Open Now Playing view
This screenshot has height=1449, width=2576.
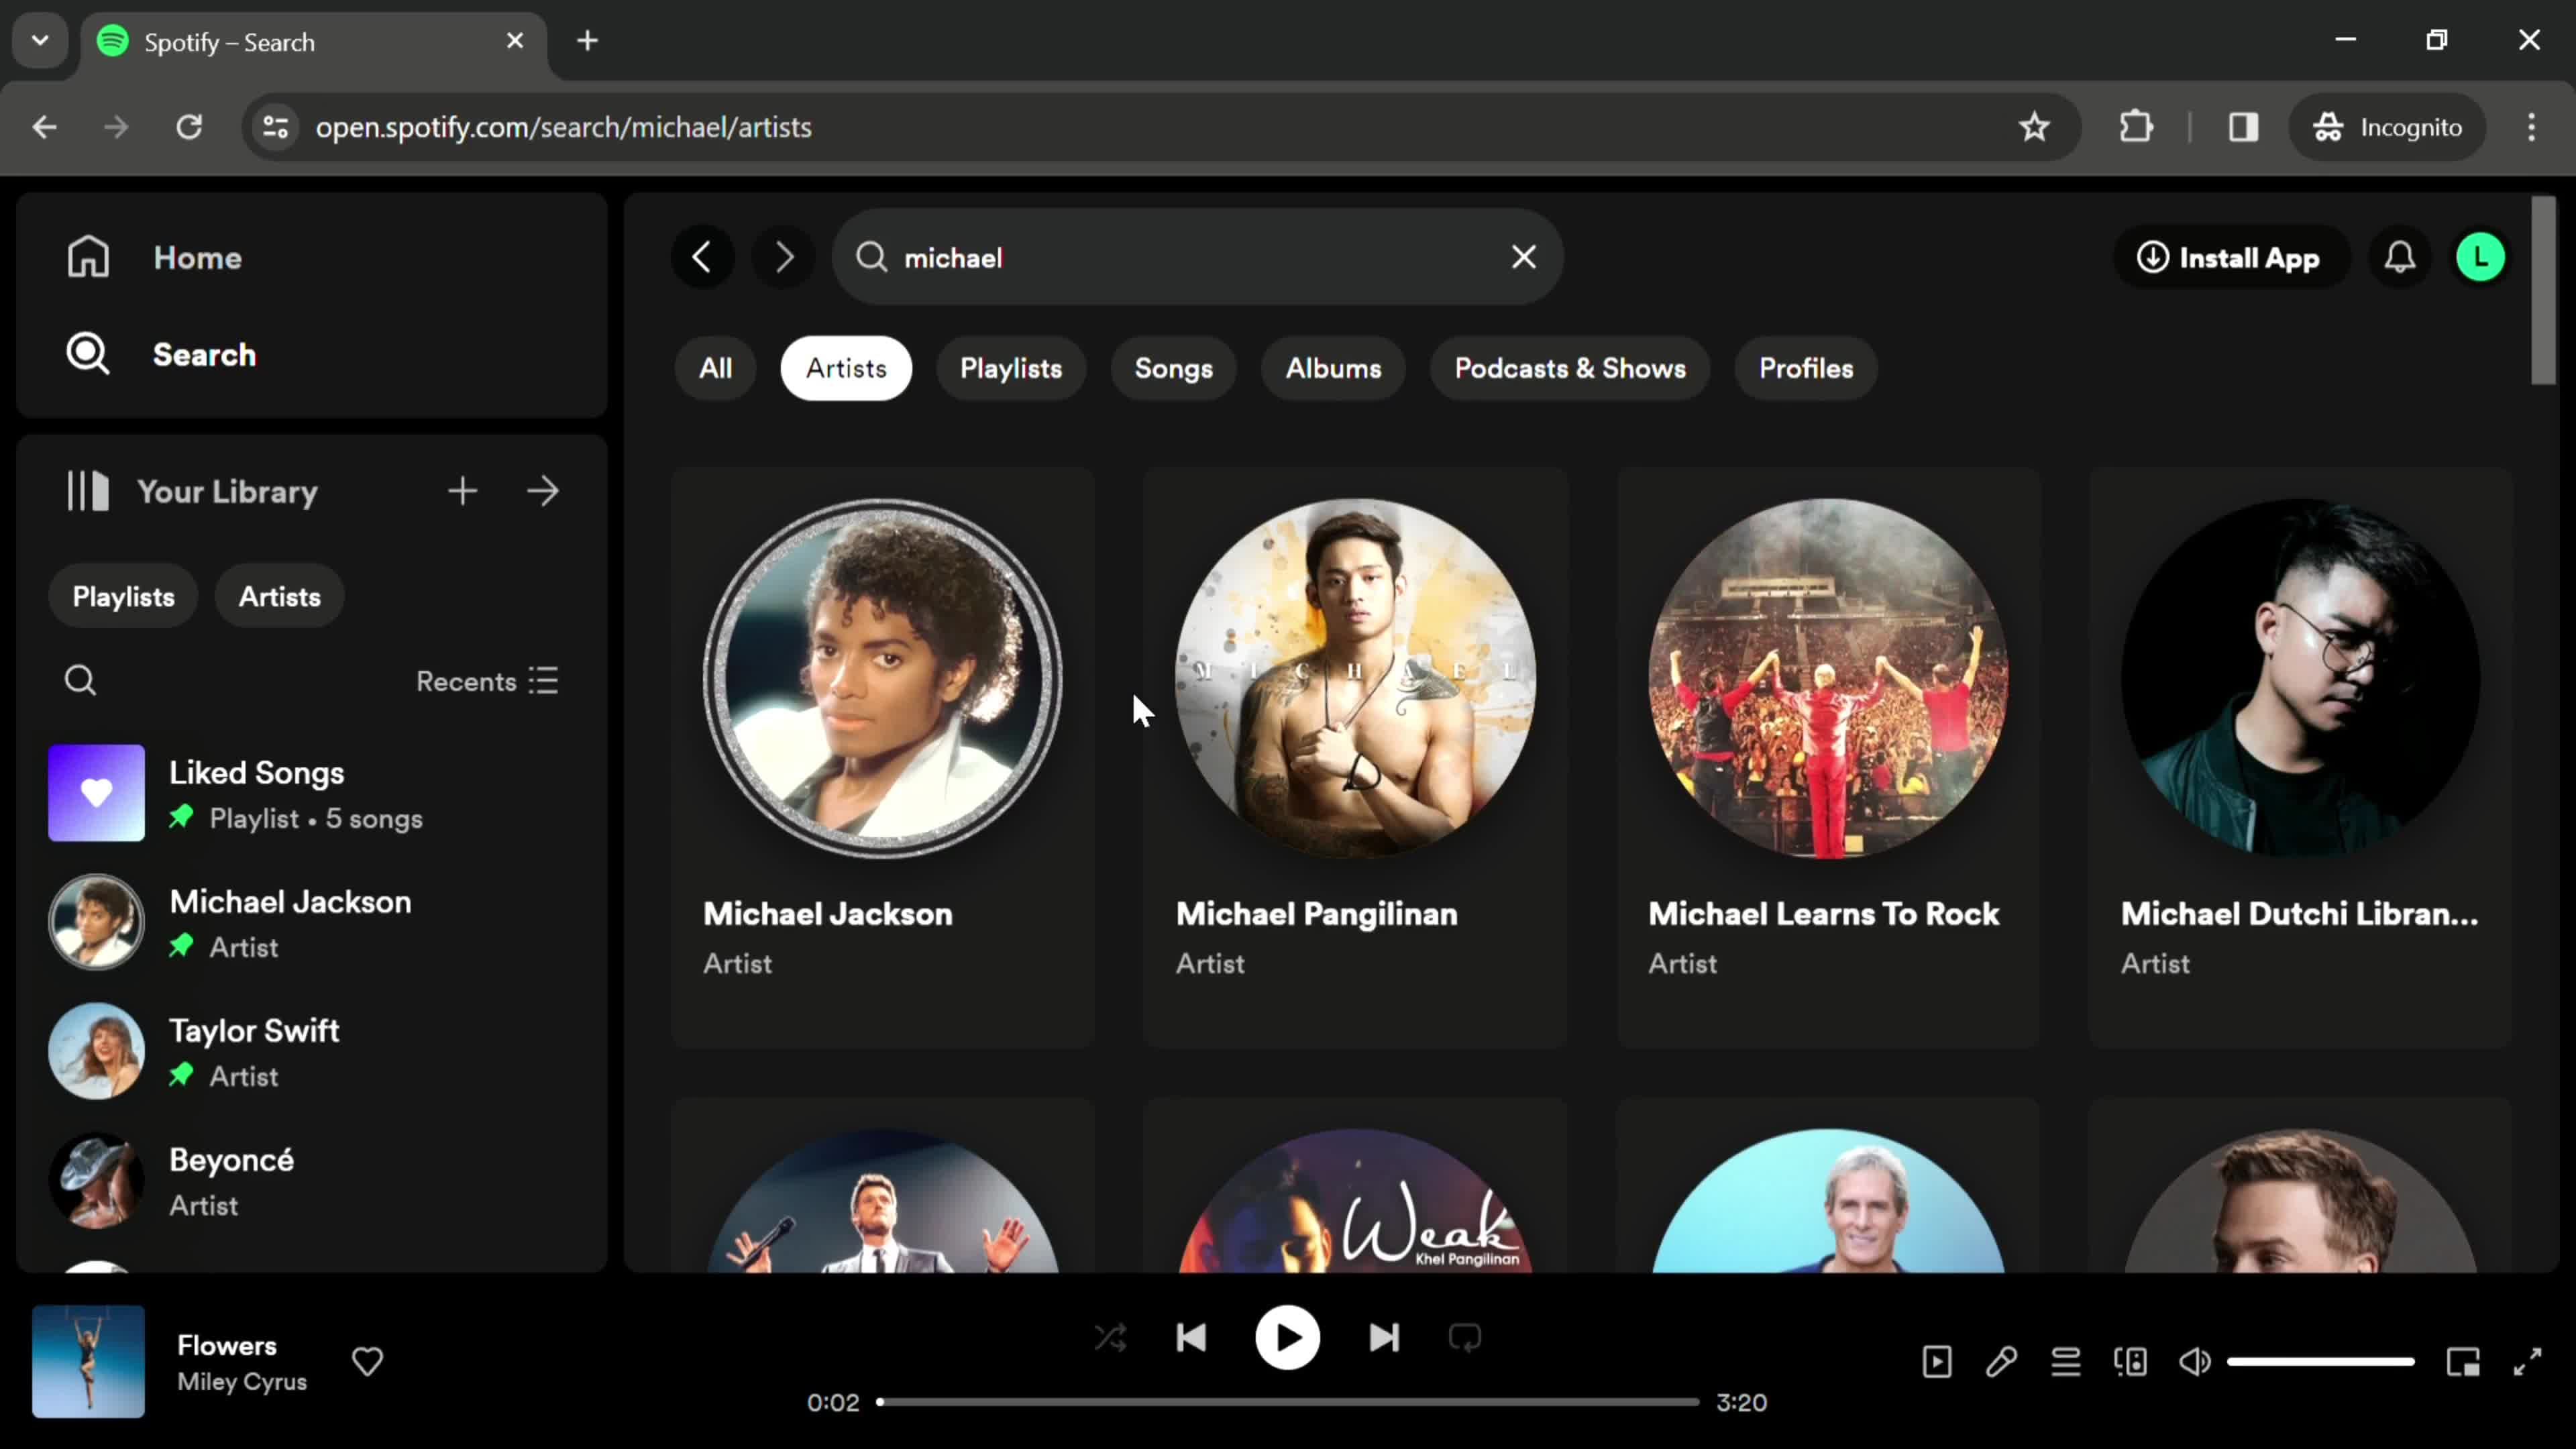click(1937, 1361)
